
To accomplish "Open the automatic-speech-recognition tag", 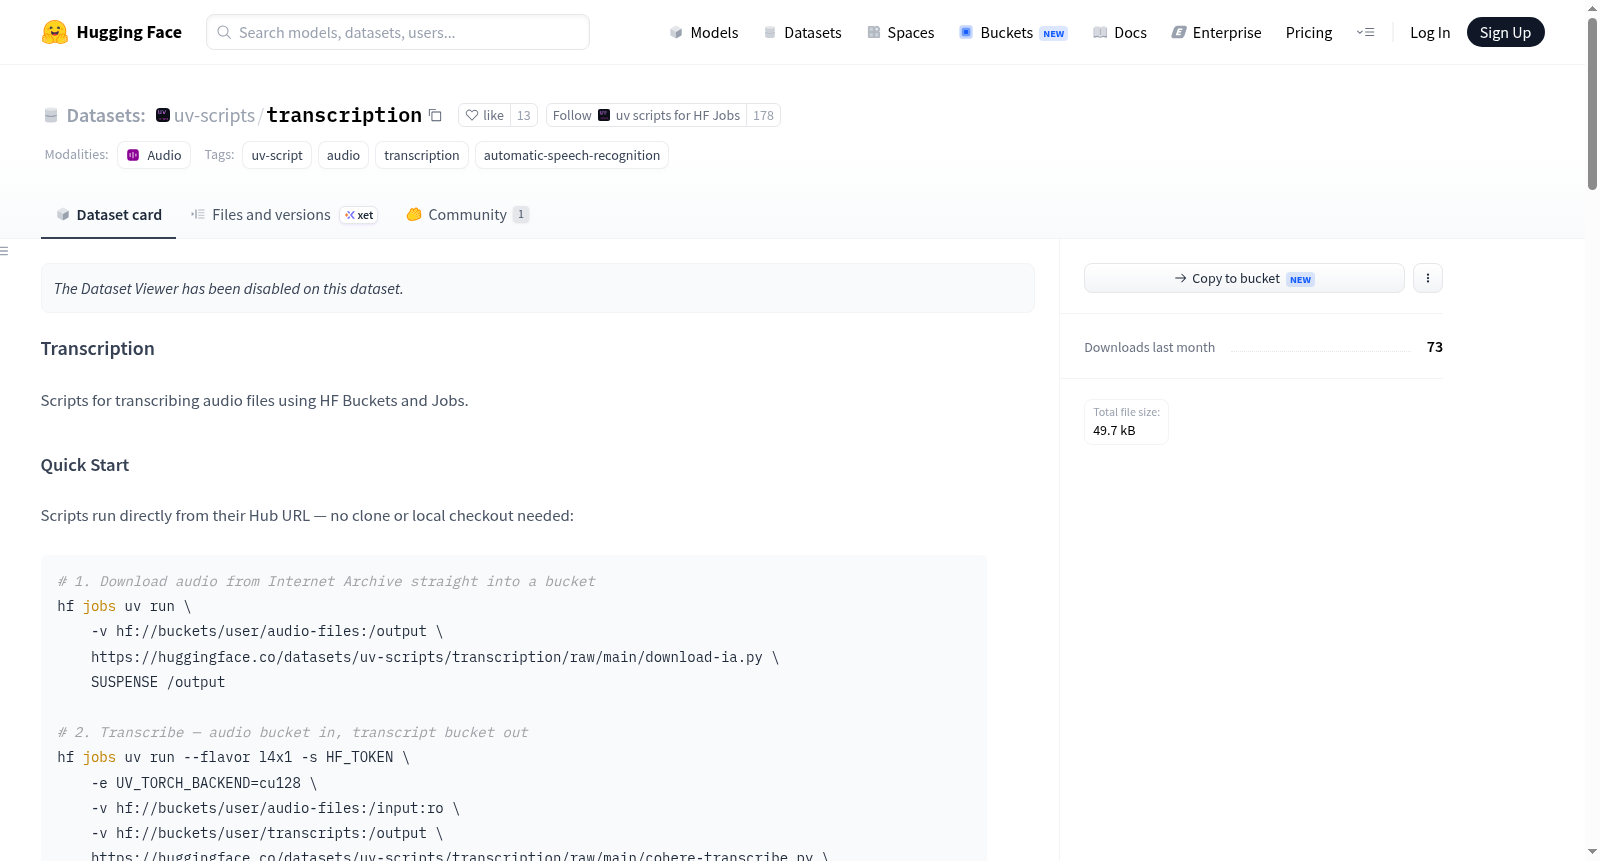I will [572, 155].
